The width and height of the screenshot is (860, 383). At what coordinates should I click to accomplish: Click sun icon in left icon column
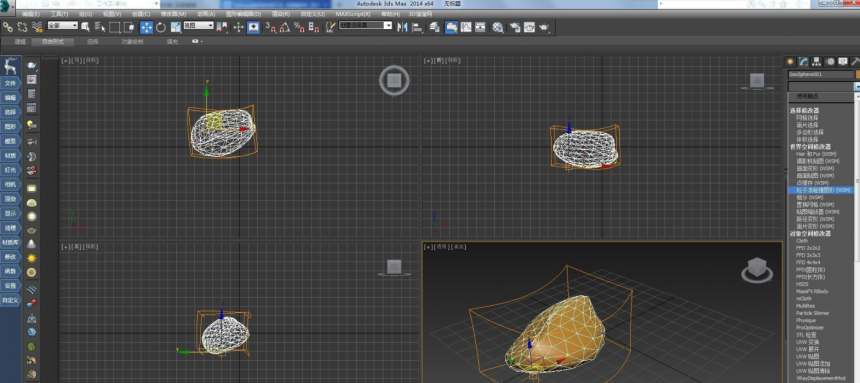point(32,258)
